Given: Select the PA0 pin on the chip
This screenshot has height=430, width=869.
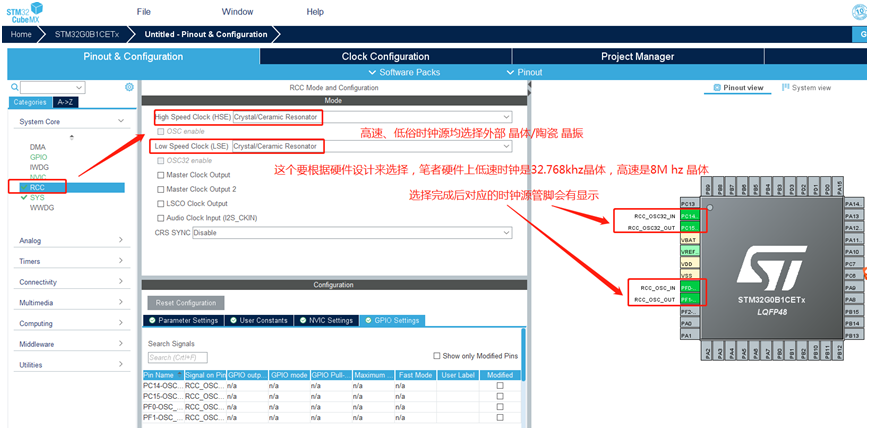Looking at the screenshot, I should pos(689,324).
